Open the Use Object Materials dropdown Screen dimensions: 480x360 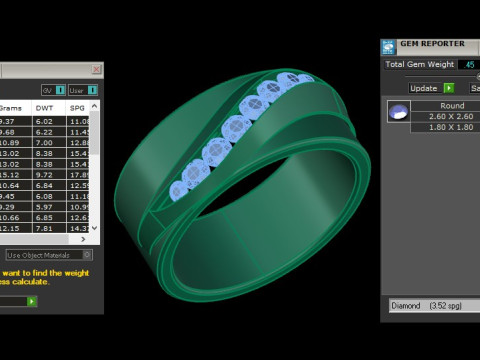(49, 255)
